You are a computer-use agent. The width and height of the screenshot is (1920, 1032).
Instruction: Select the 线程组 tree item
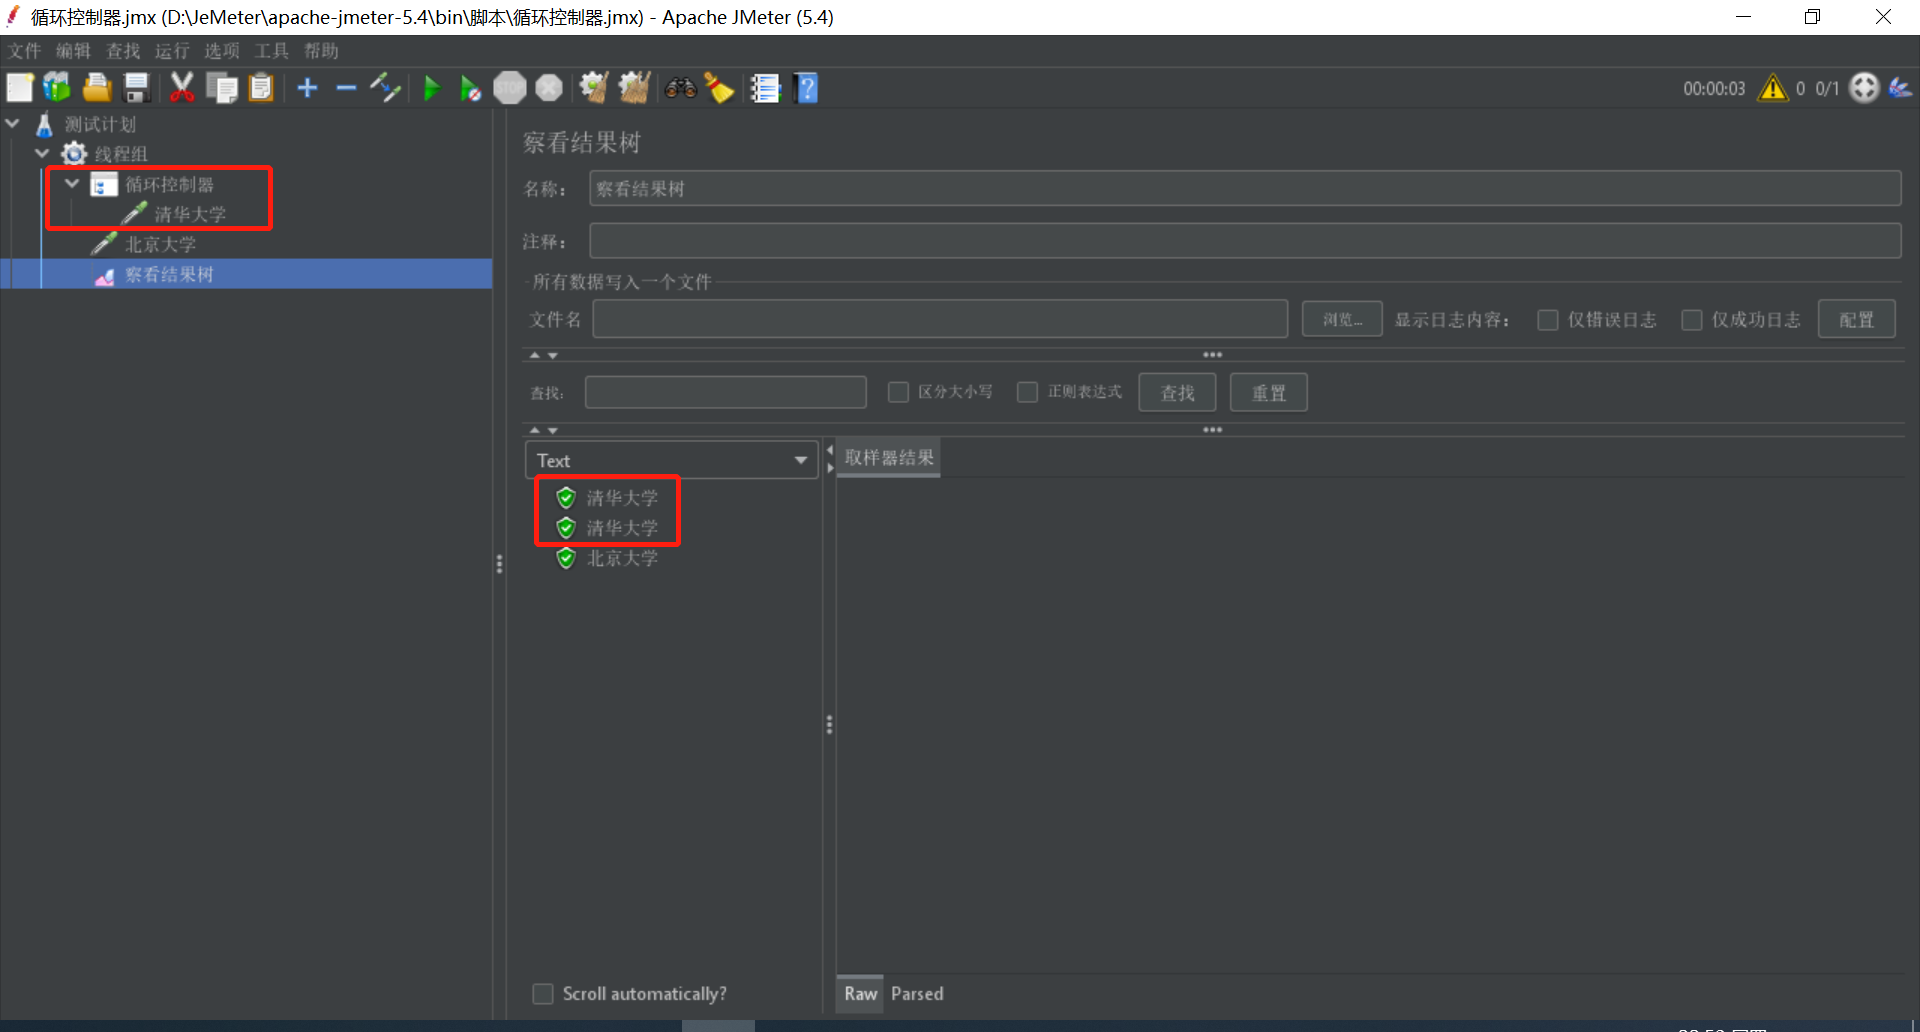pyautogui.click(x=120, y=154)
